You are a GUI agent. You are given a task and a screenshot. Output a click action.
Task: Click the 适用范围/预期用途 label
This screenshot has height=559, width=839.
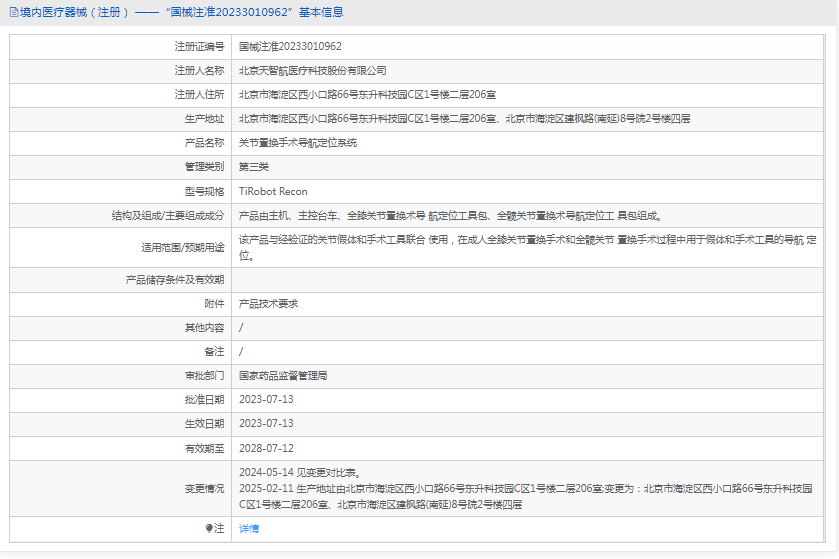(x=183, y=248)
